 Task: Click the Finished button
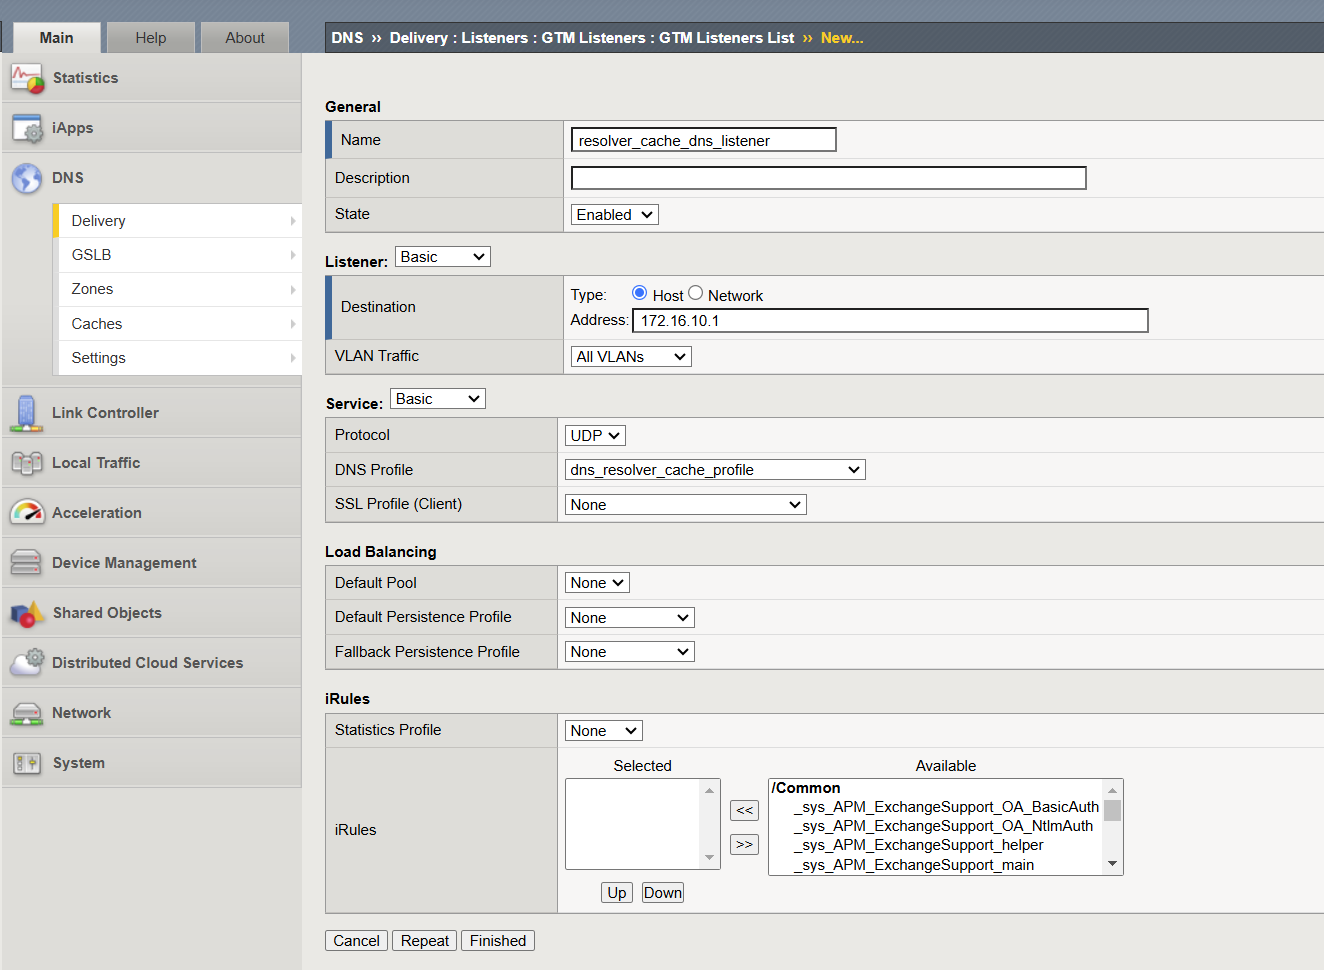click(497, 940)
